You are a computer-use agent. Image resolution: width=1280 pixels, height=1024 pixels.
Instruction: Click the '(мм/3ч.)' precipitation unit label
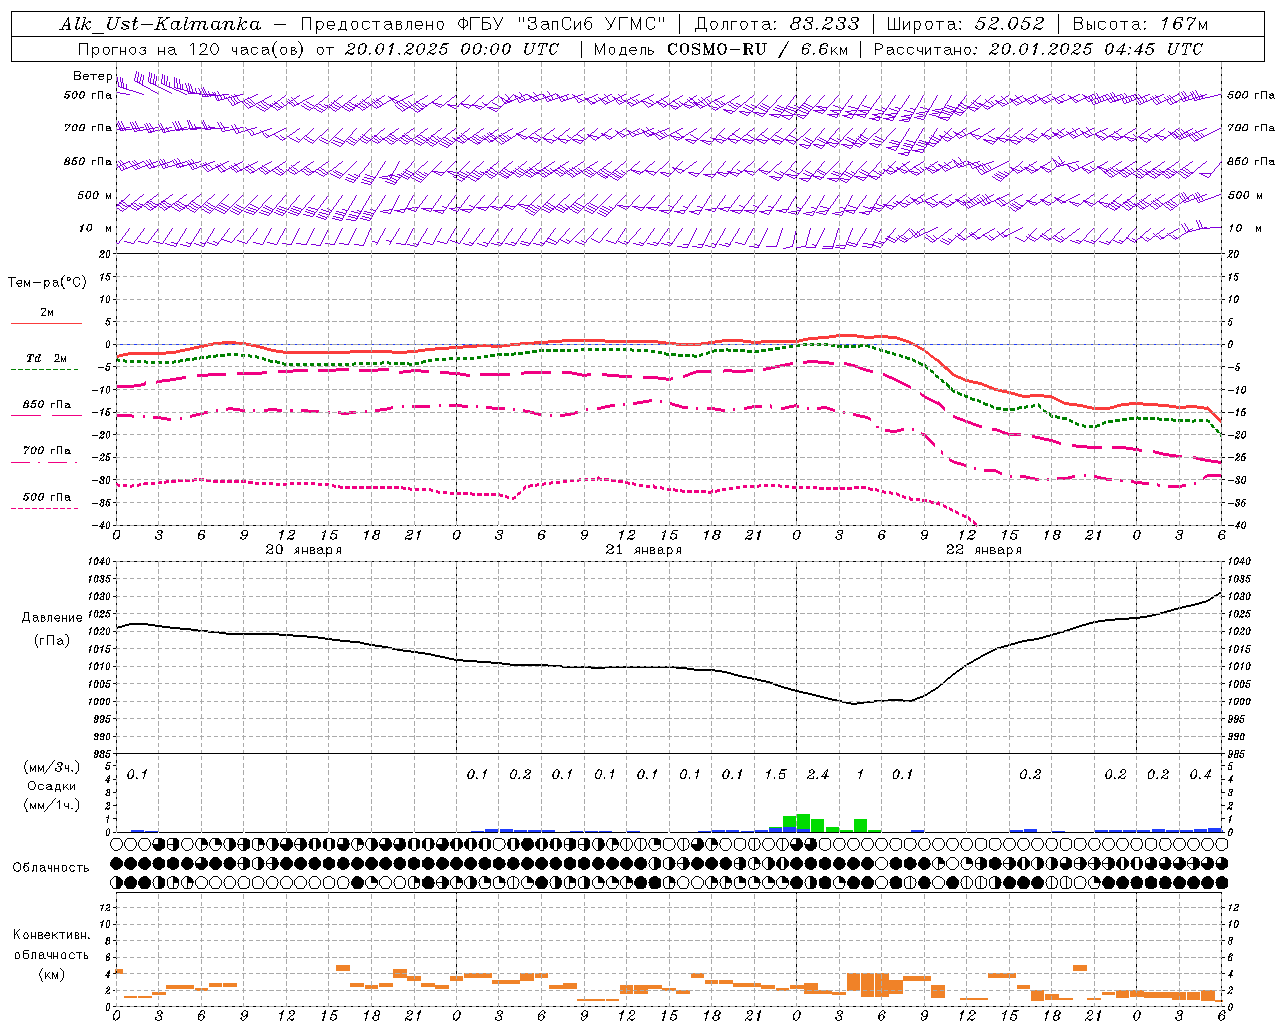[52, 768]
